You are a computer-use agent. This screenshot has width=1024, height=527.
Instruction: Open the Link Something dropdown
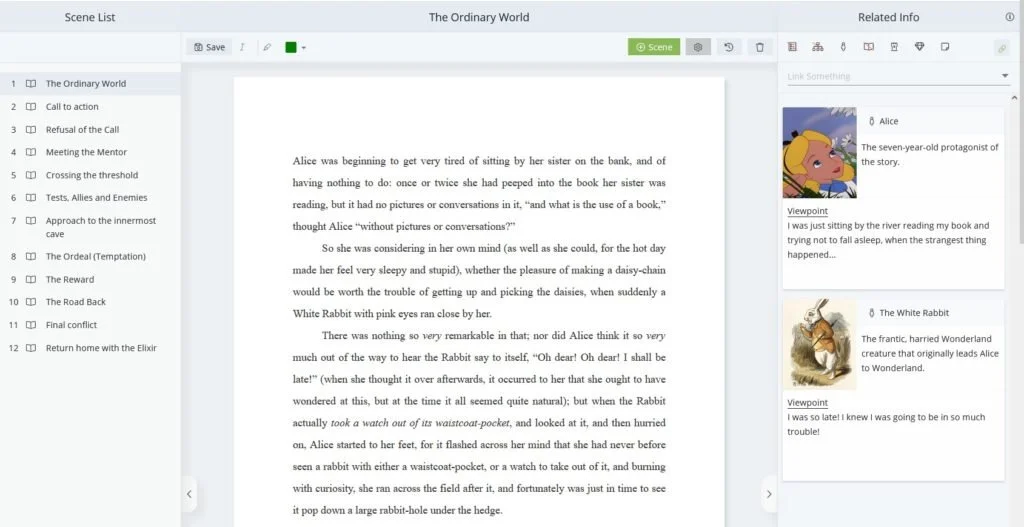pos(1005,76)
